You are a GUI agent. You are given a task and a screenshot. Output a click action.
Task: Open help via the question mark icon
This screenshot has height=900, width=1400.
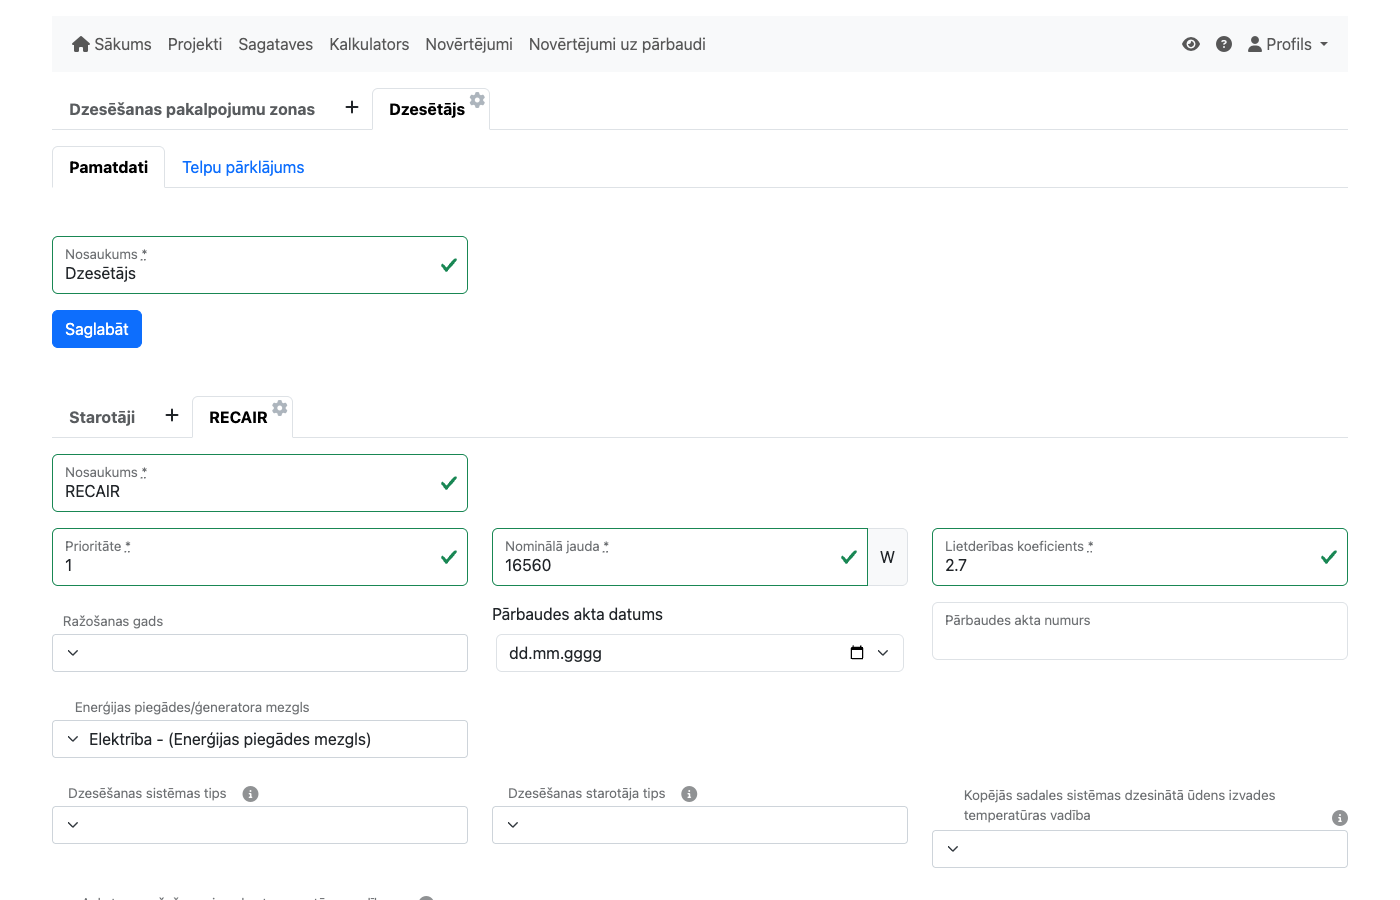click(x=1223, y=44)
